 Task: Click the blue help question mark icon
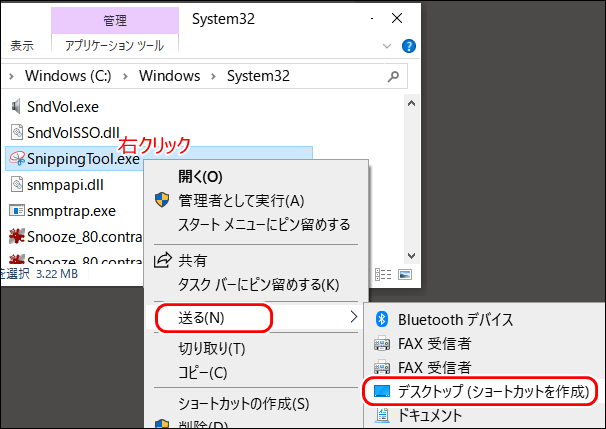click(x=409, y=46)
